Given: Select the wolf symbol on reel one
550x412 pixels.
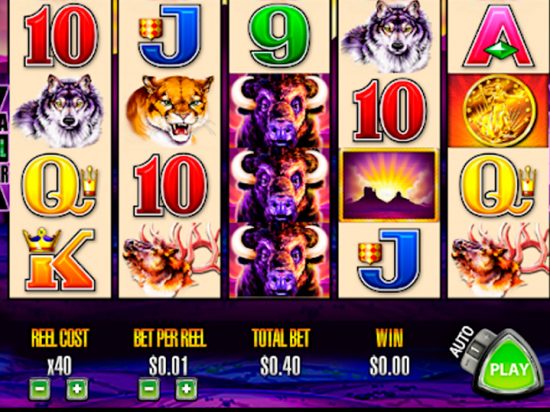Looking at the screenshot, I should coord(59,110).
